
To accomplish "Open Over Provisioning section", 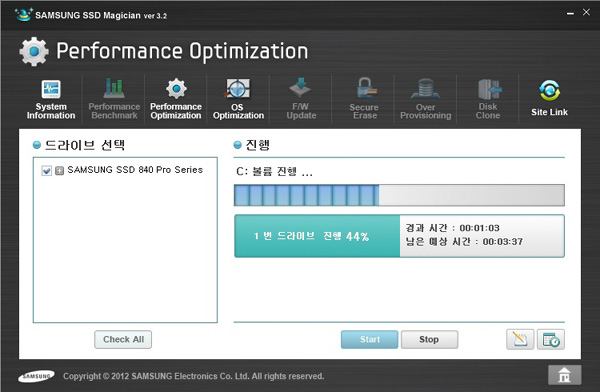I will pos(426,99).
